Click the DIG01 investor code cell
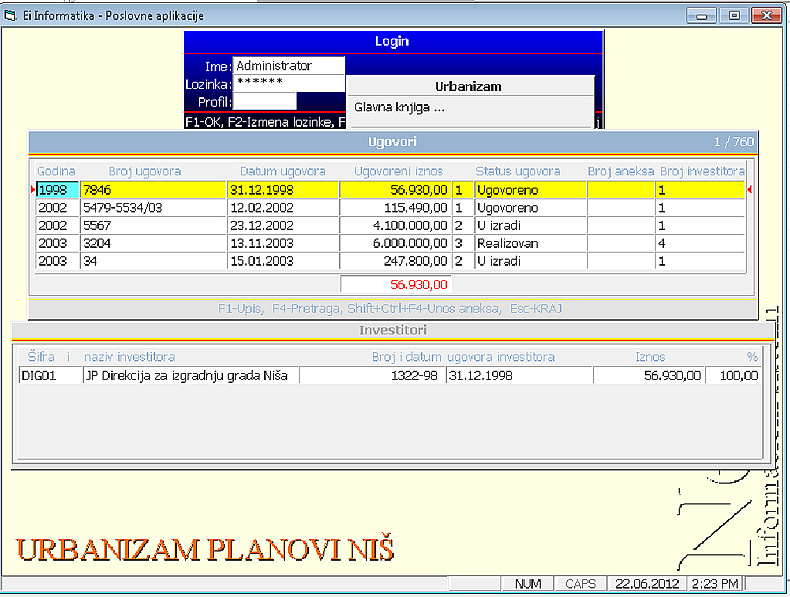 [x=48, y=375]
